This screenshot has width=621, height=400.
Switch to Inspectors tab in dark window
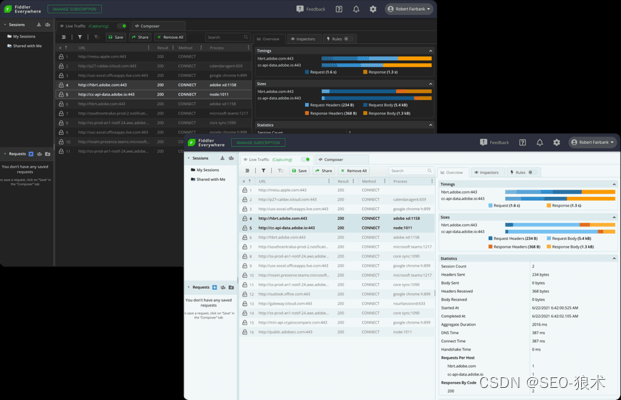pyautogui.click(x=303, y=39)
